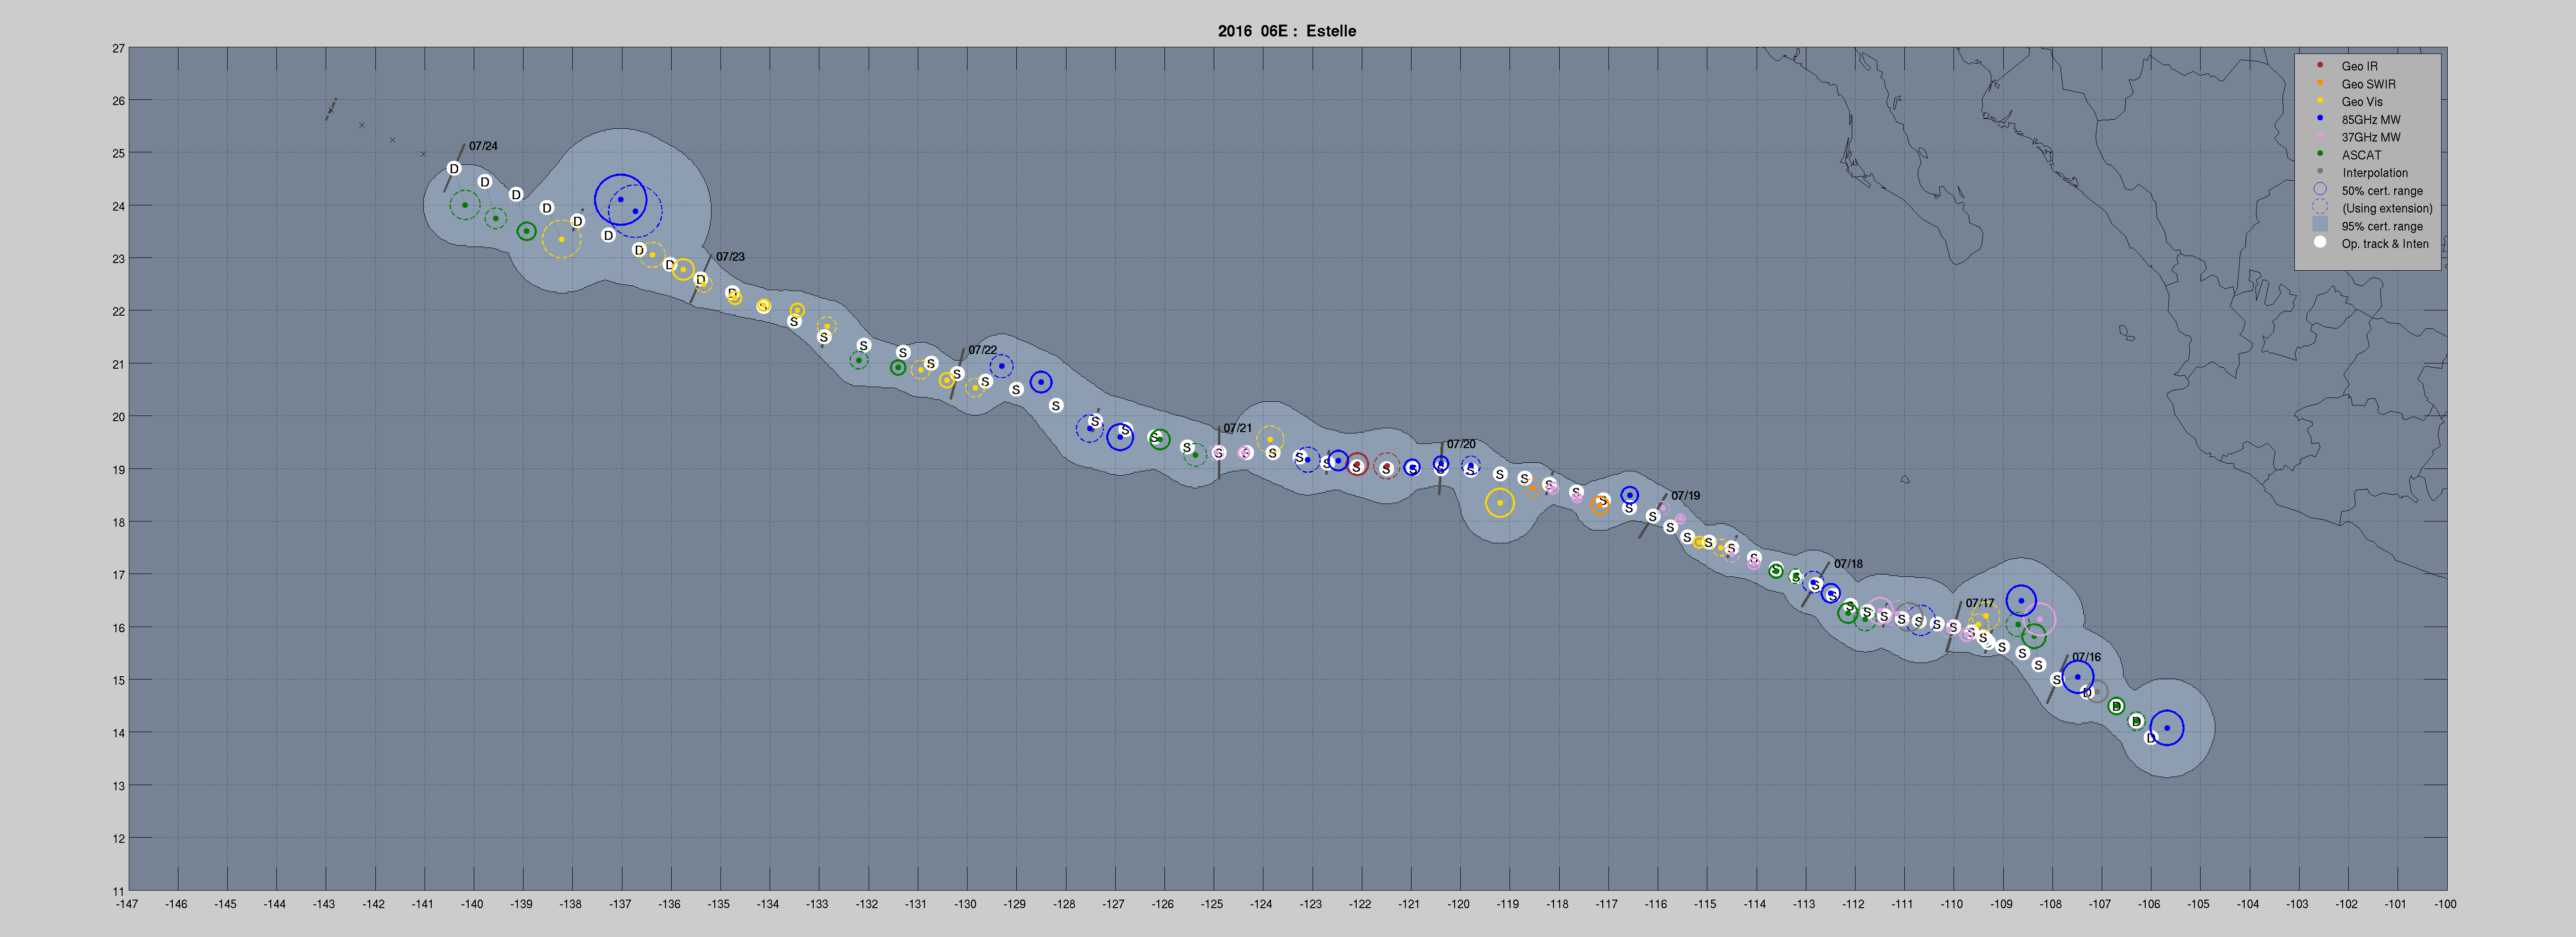
Task: Click the 37GHz MW pink legend dot
Action: pos(2319,136)
